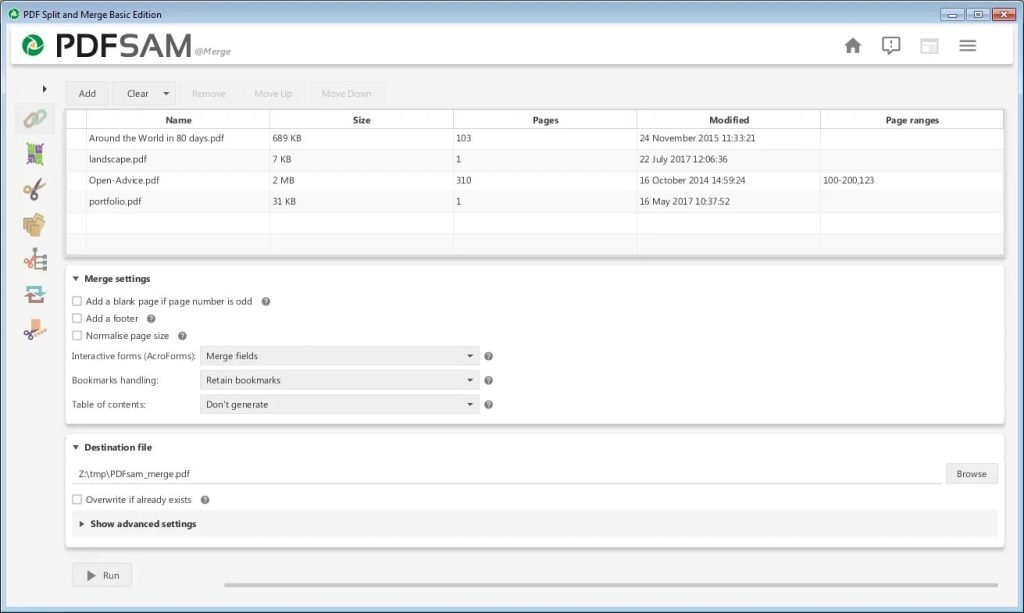
Task: Open the Clear button dropdown arrow
Action: (x=166, y=93)
